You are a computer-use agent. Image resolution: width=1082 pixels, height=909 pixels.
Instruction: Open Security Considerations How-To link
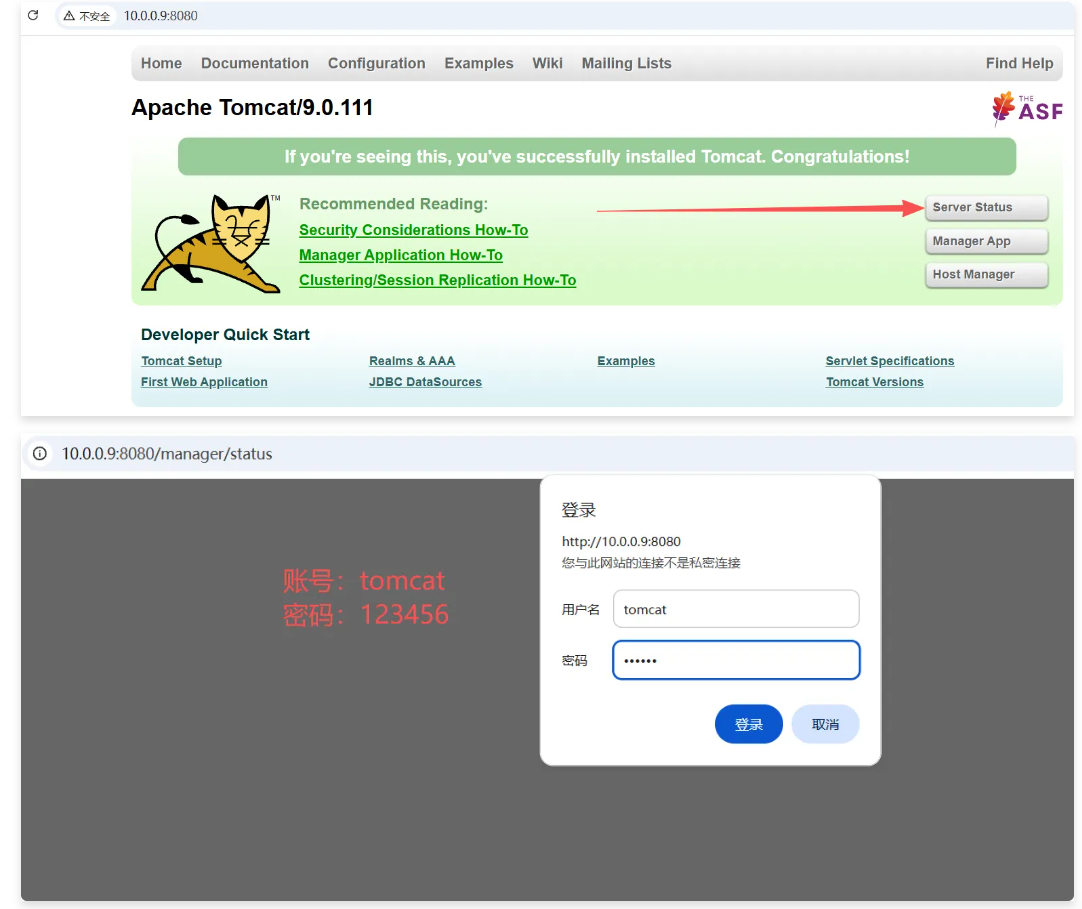(413, 230)
